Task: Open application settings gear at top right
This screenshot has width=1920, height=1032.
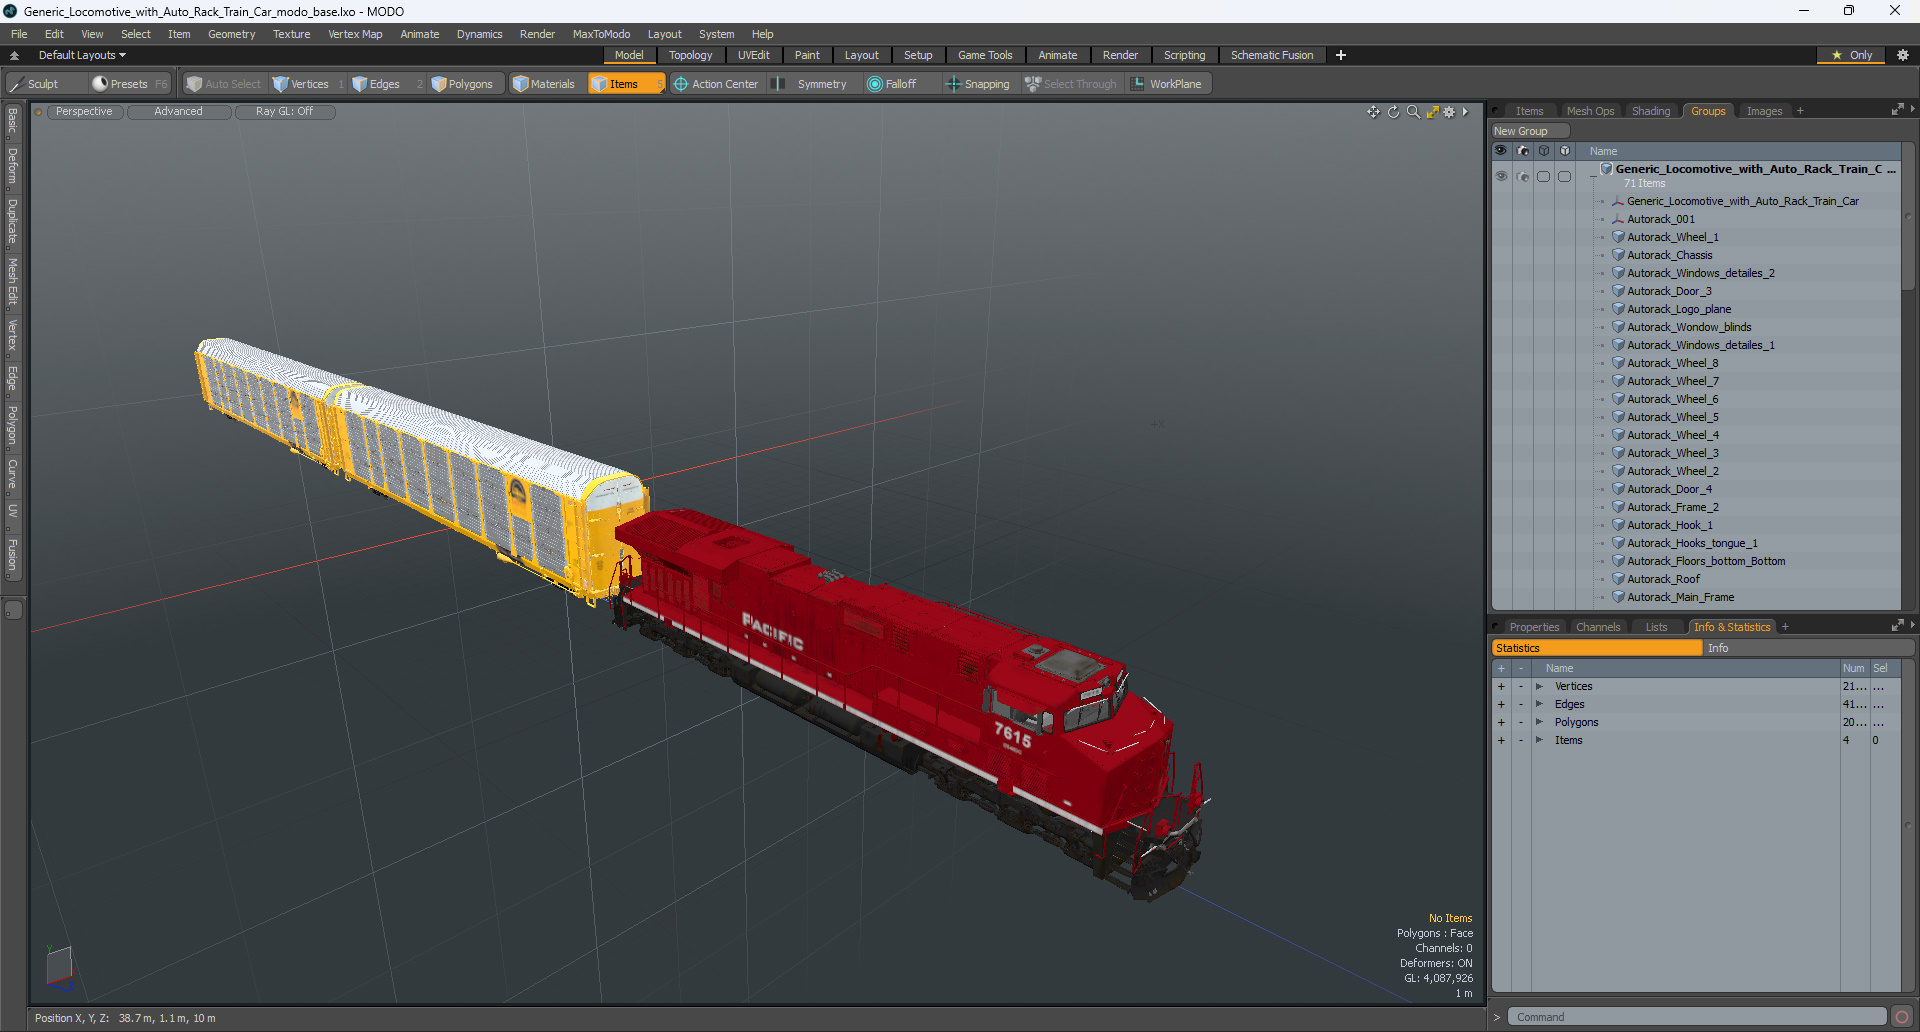Action: click(x=1903, y=55)
